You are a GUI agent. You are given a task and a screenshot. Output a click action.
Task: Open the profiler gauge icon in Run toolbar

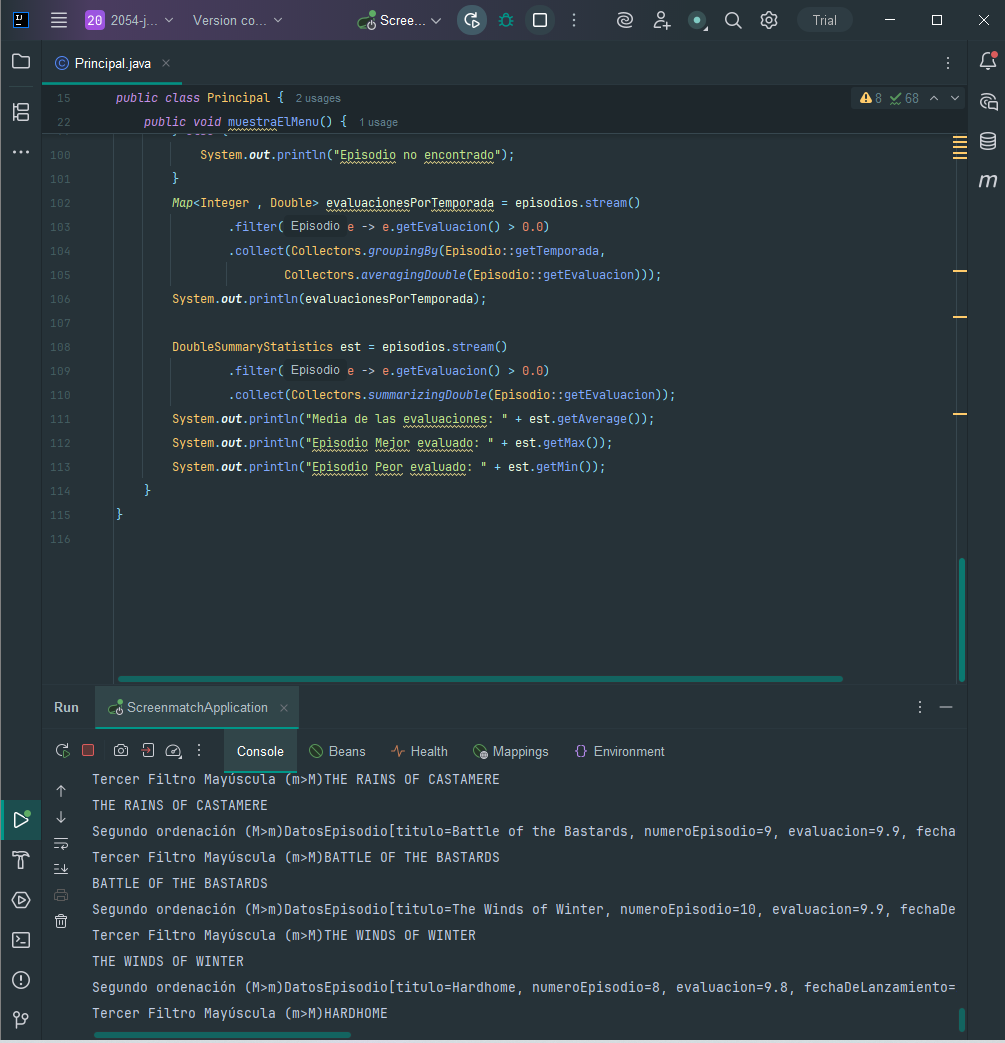(174, 751)
